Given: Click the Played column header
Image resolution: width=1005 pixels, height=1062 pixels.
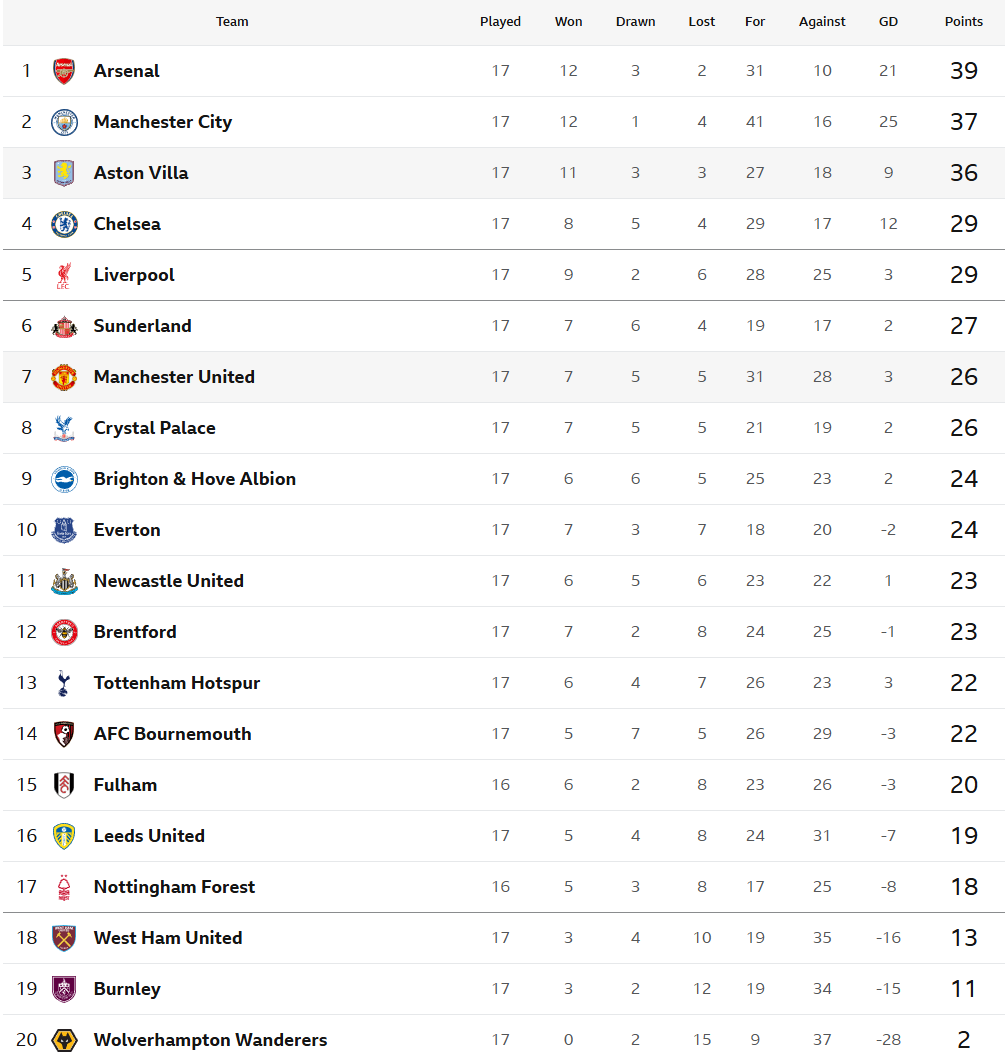Looking at the screenshot, I should [x=500, y=22].
